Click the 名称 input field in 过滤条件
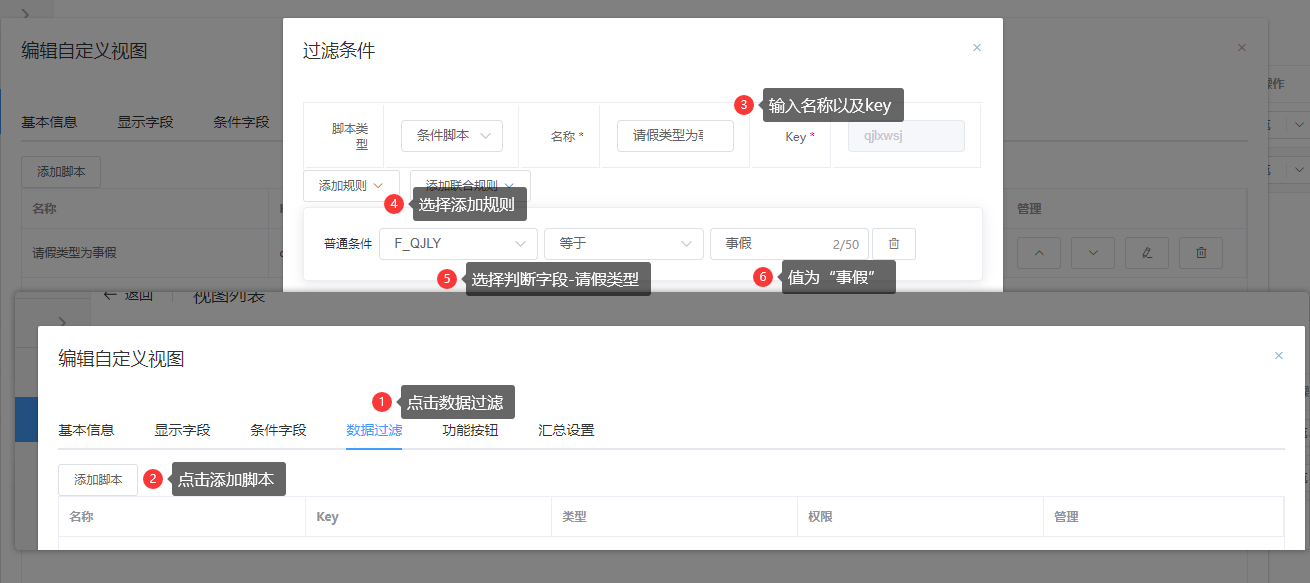The width and height of the screenshot is (1310, 583). tap(675, 136)
